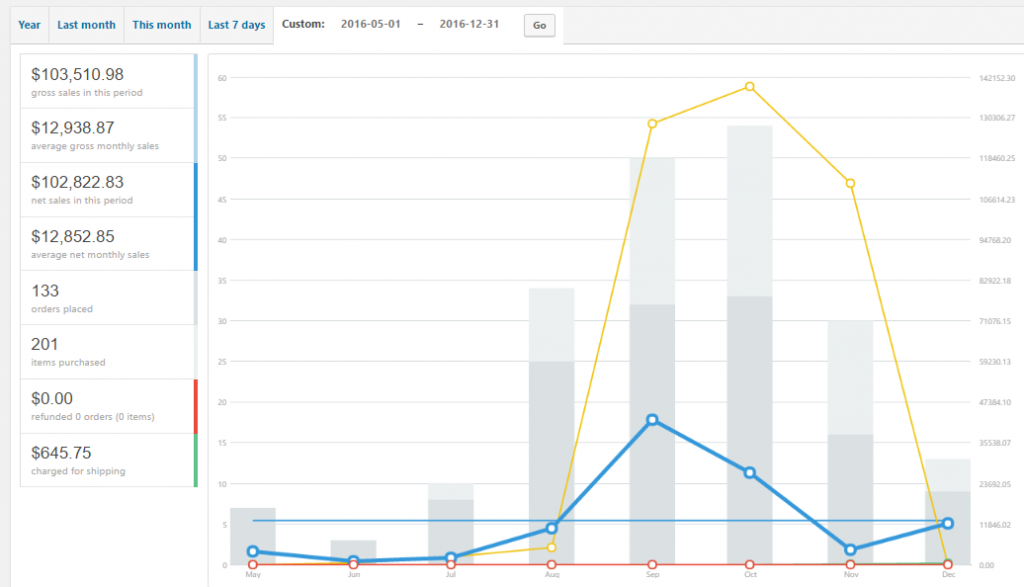Click the $103,510.98 gross sales amount

77,74
